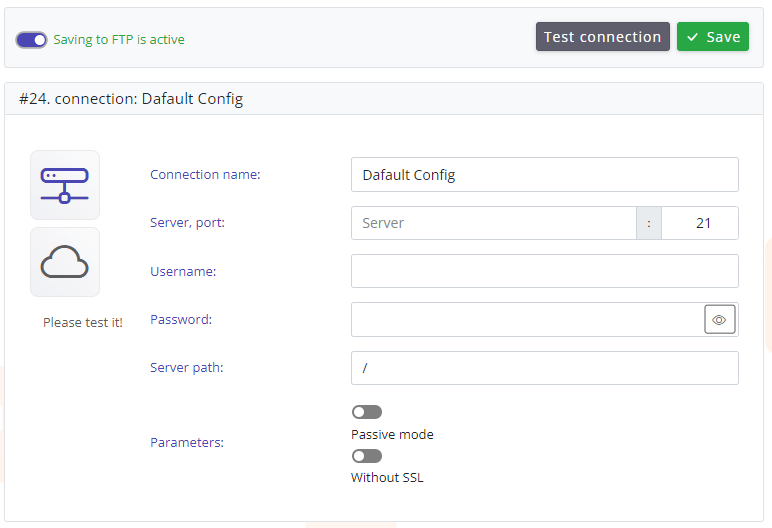Viewport: 772px width, 528px height.
Task: Select the cloud storage icon
Action: pyautogui.click(x=65, y=262)
